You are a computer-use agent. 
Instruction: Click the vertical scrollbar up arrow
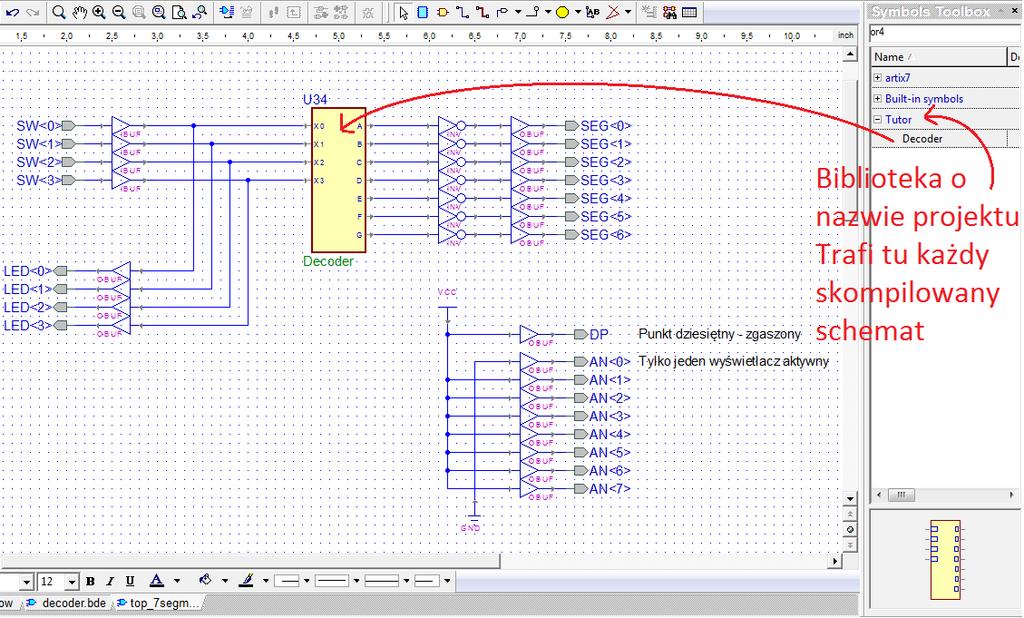coord(850,54)
